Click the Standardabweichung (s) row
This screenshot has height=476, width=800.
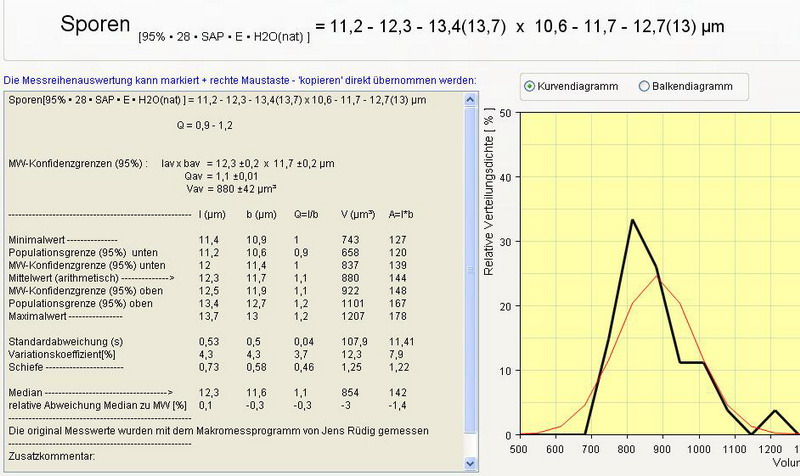point(64,343)
